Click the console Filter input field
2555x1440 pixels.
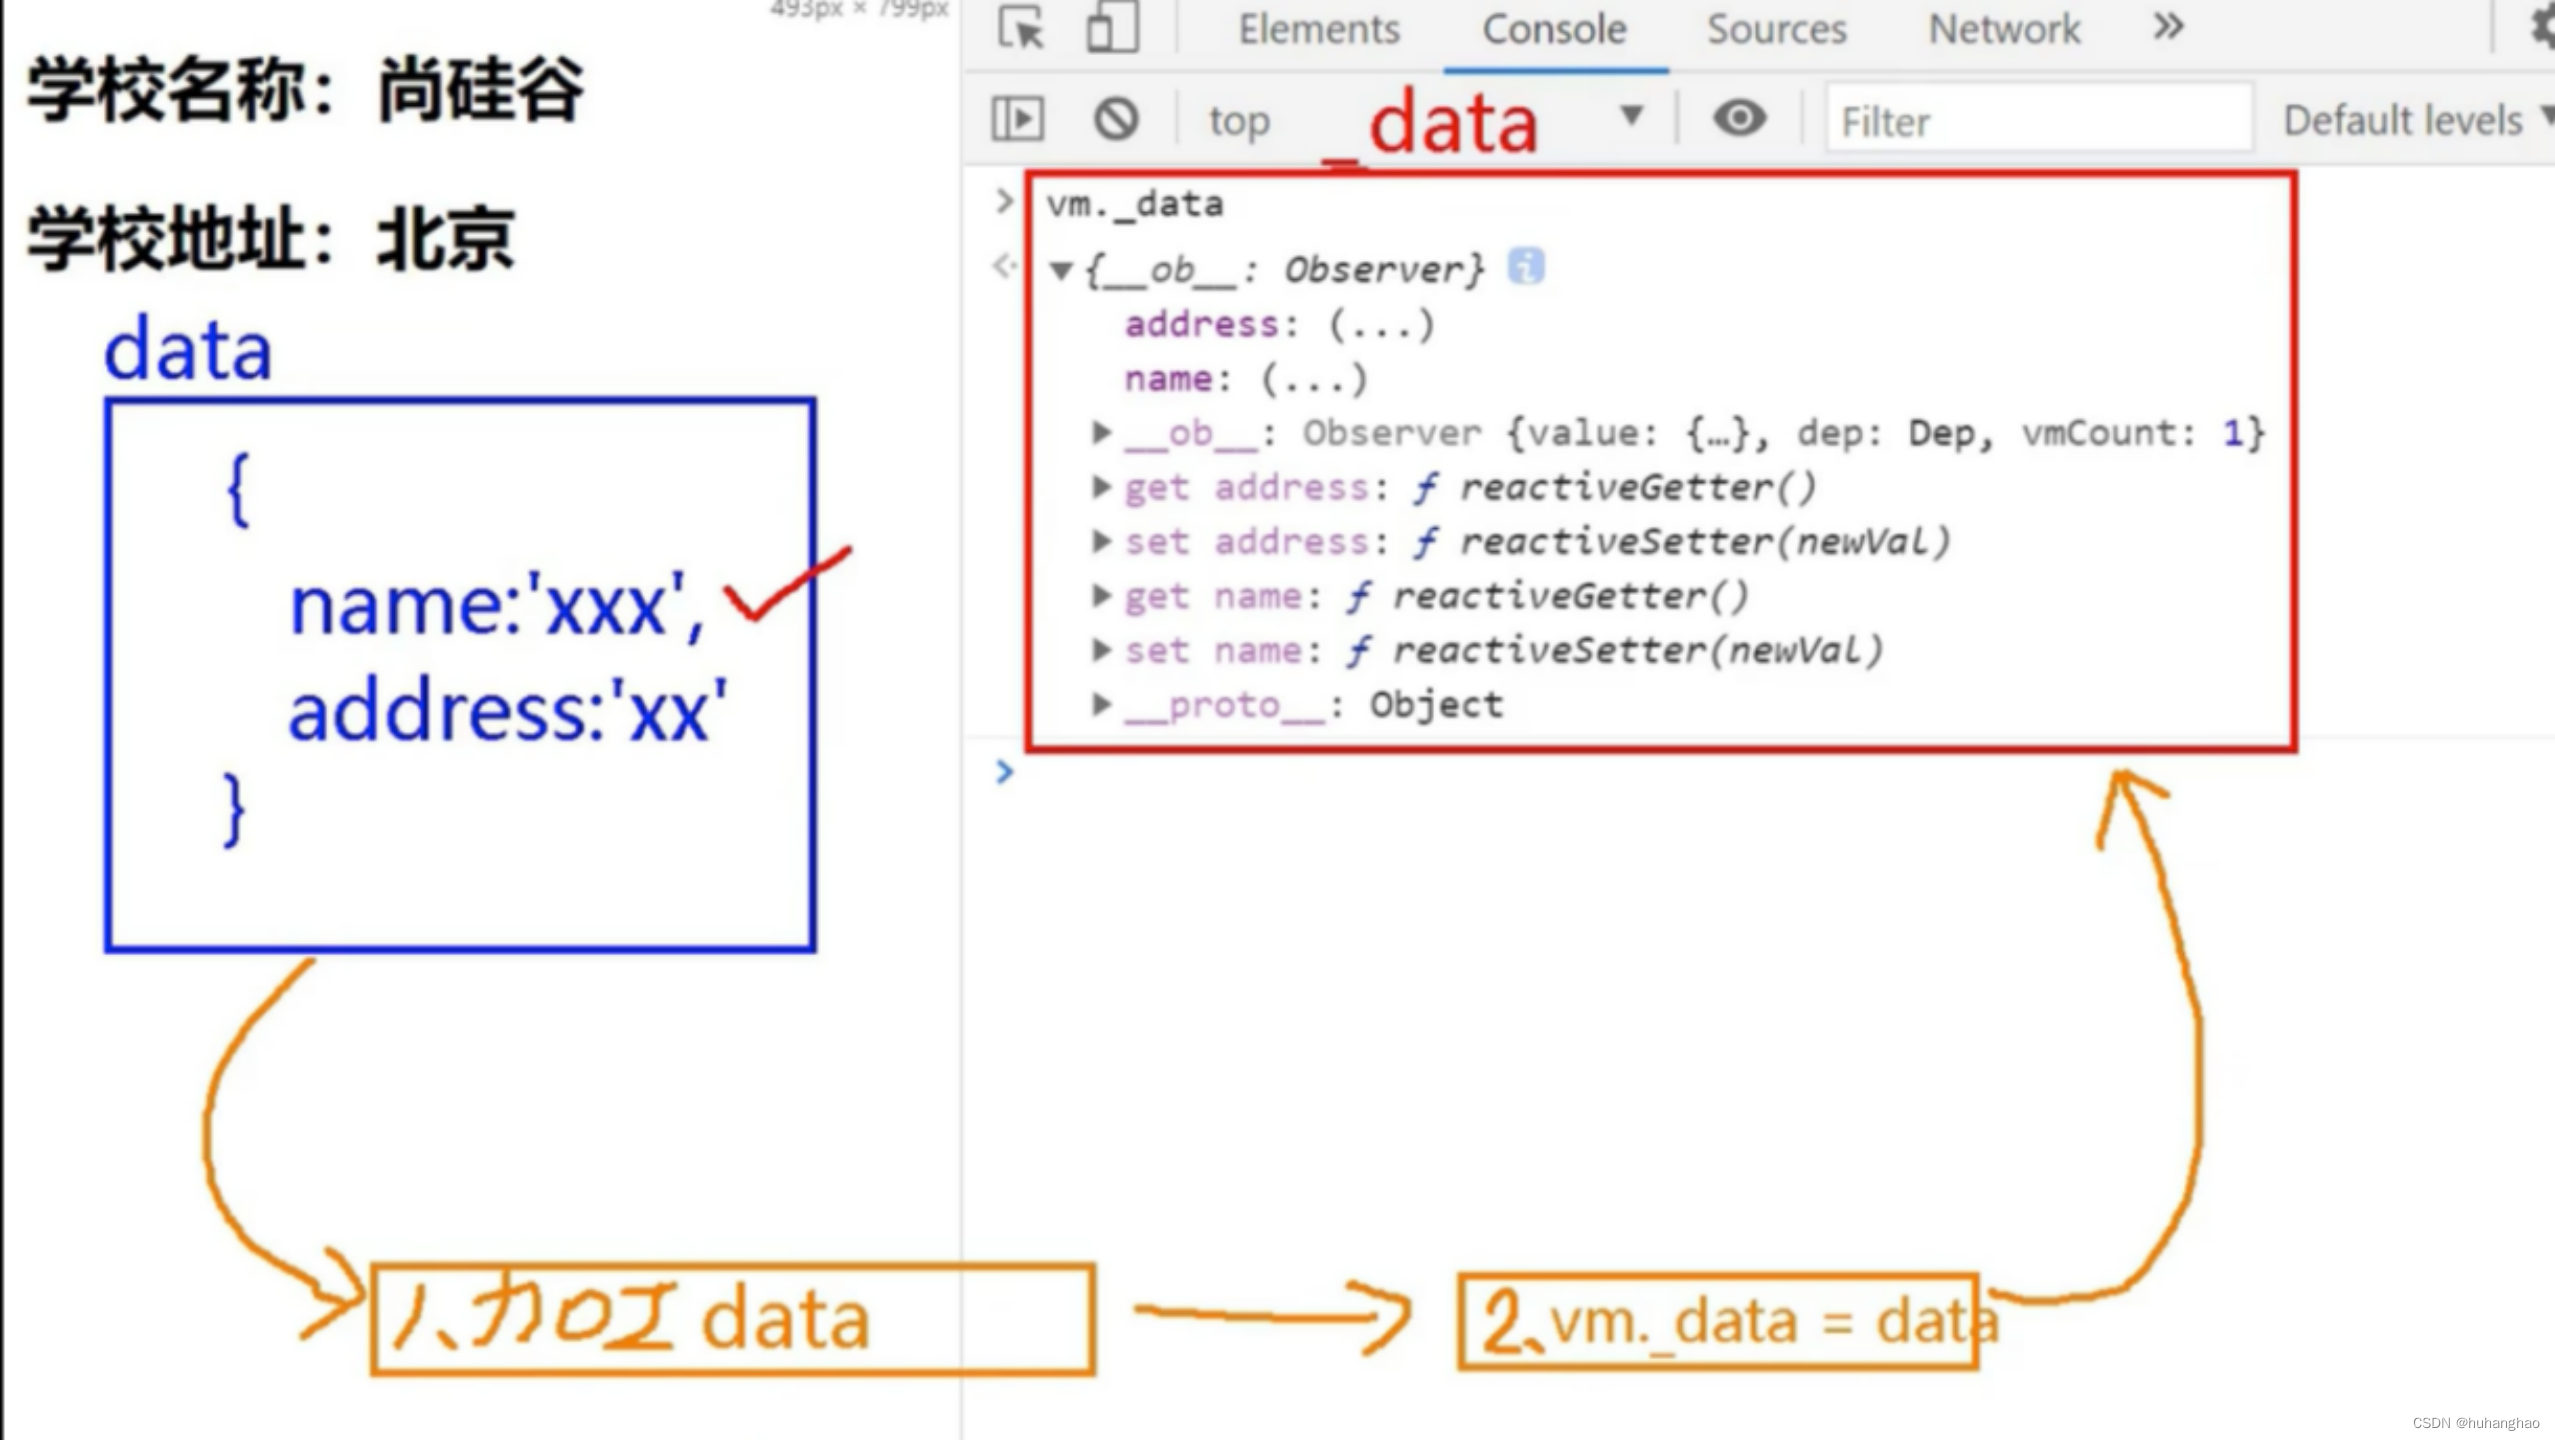click(2037, 121)
